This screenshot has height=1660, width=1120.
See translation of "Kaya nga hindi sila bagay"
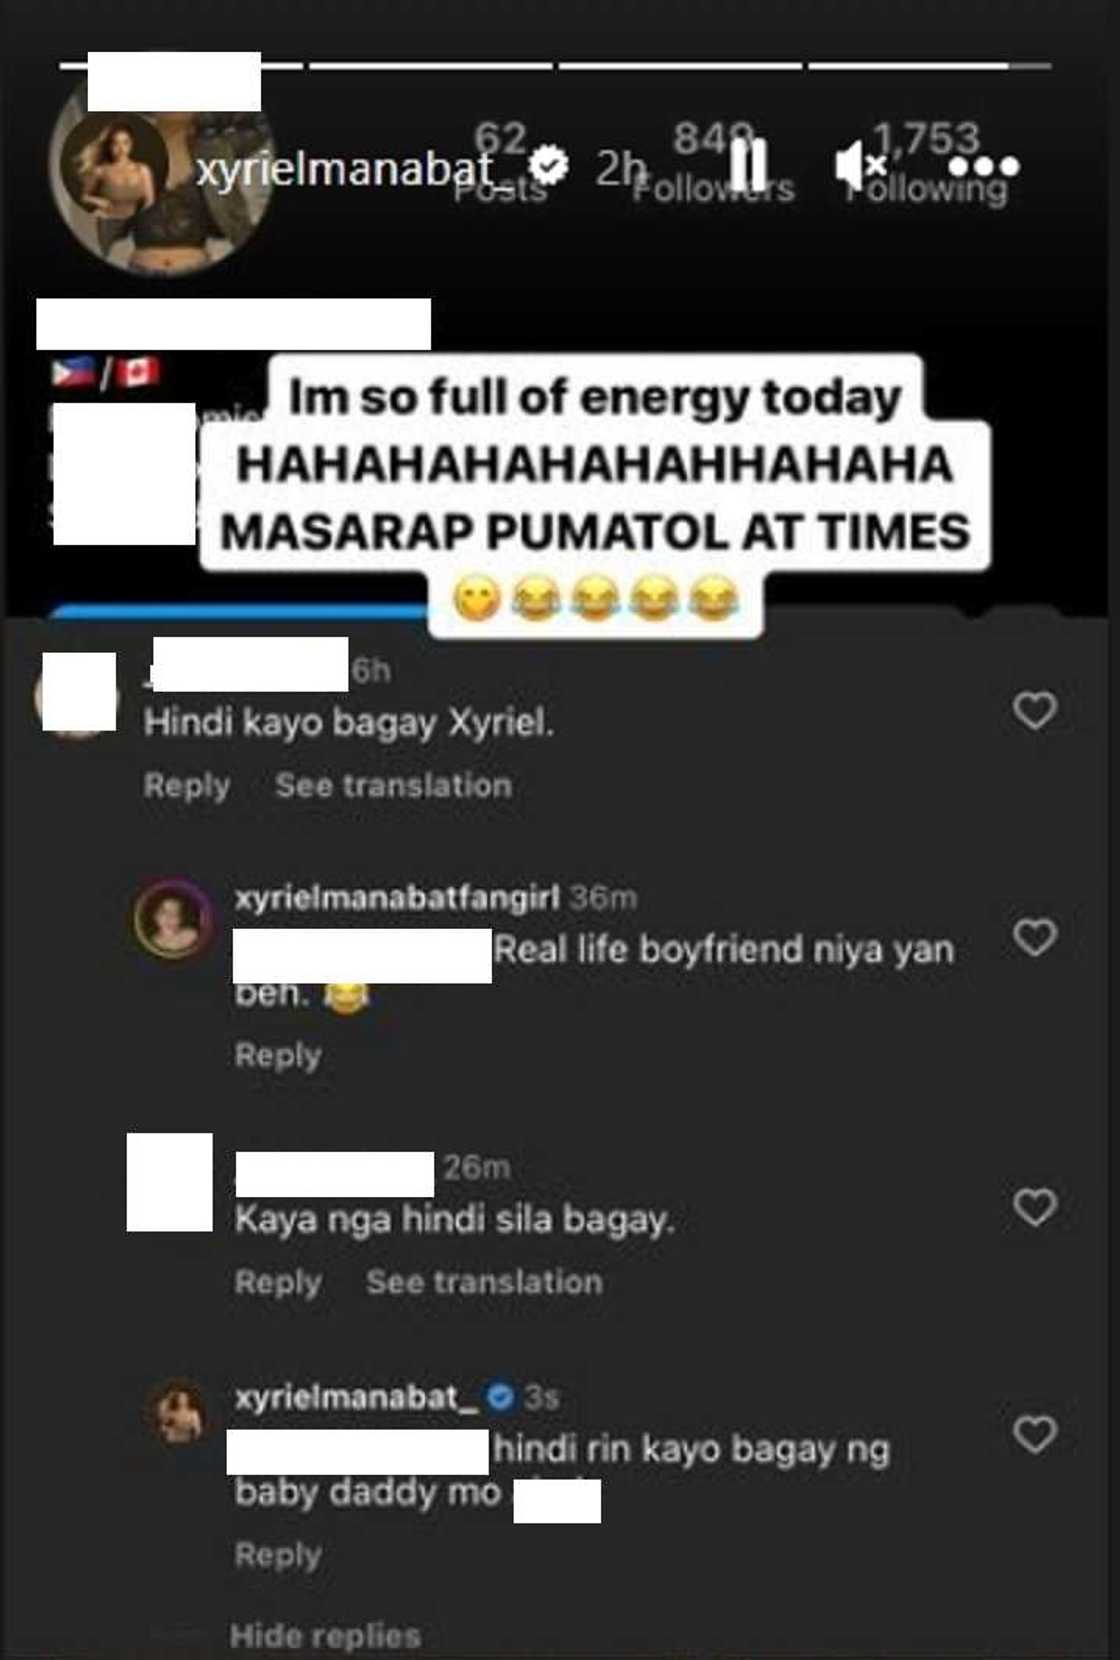pos(484,1282)
